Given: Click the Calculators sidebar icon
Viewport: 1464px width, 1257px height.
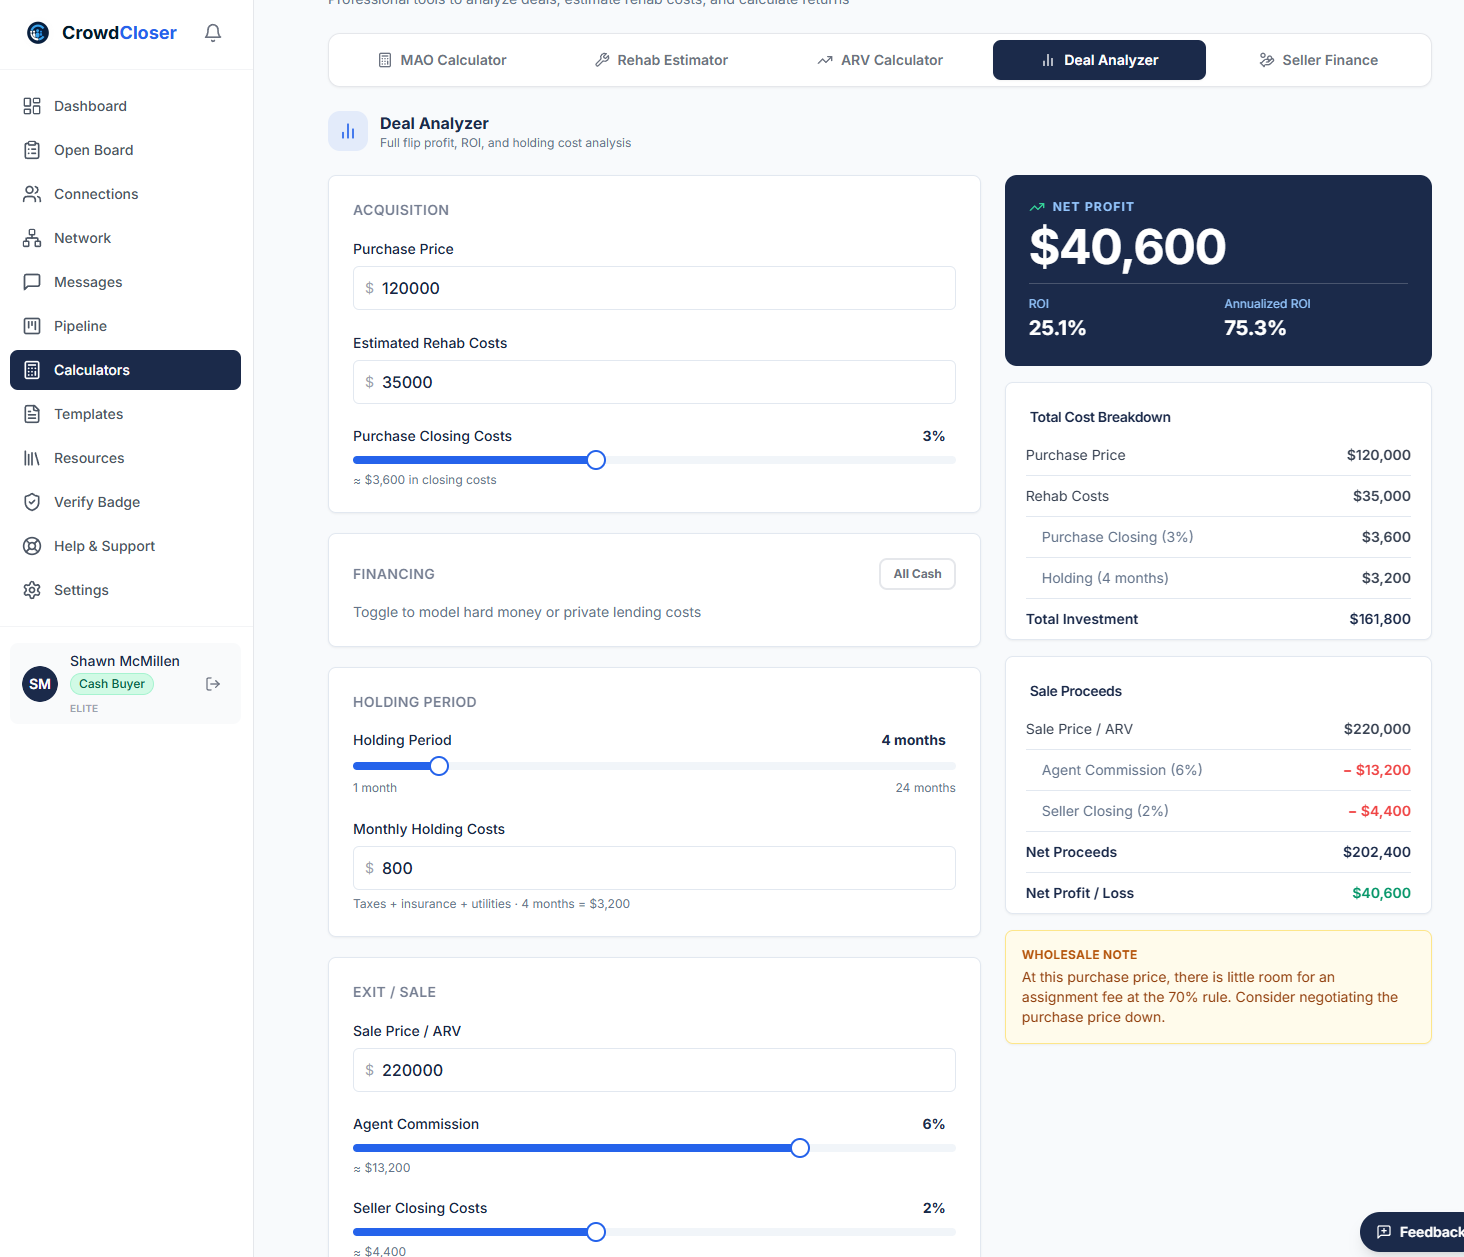Looking at the screenshot, I should tap(32, 370).
